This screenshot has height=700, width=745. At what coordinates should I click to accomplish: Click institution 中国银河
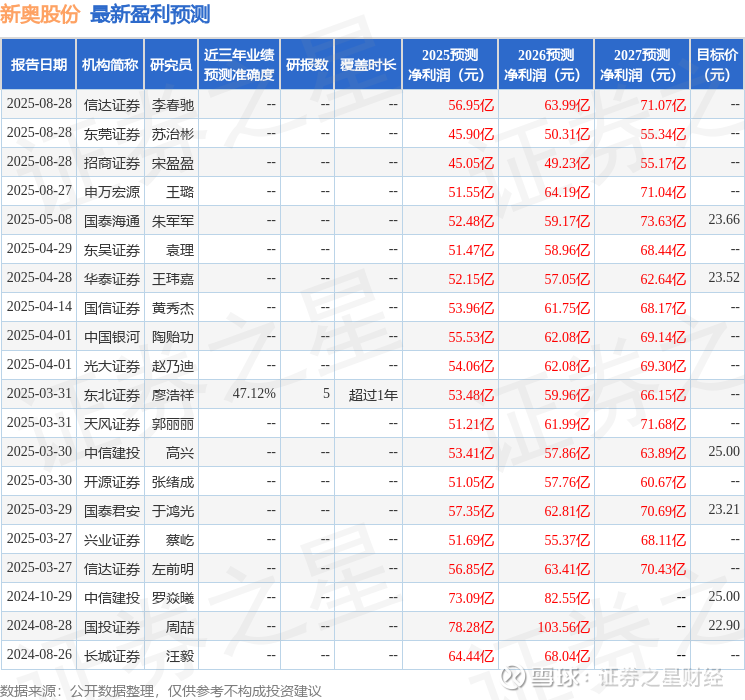112,337
